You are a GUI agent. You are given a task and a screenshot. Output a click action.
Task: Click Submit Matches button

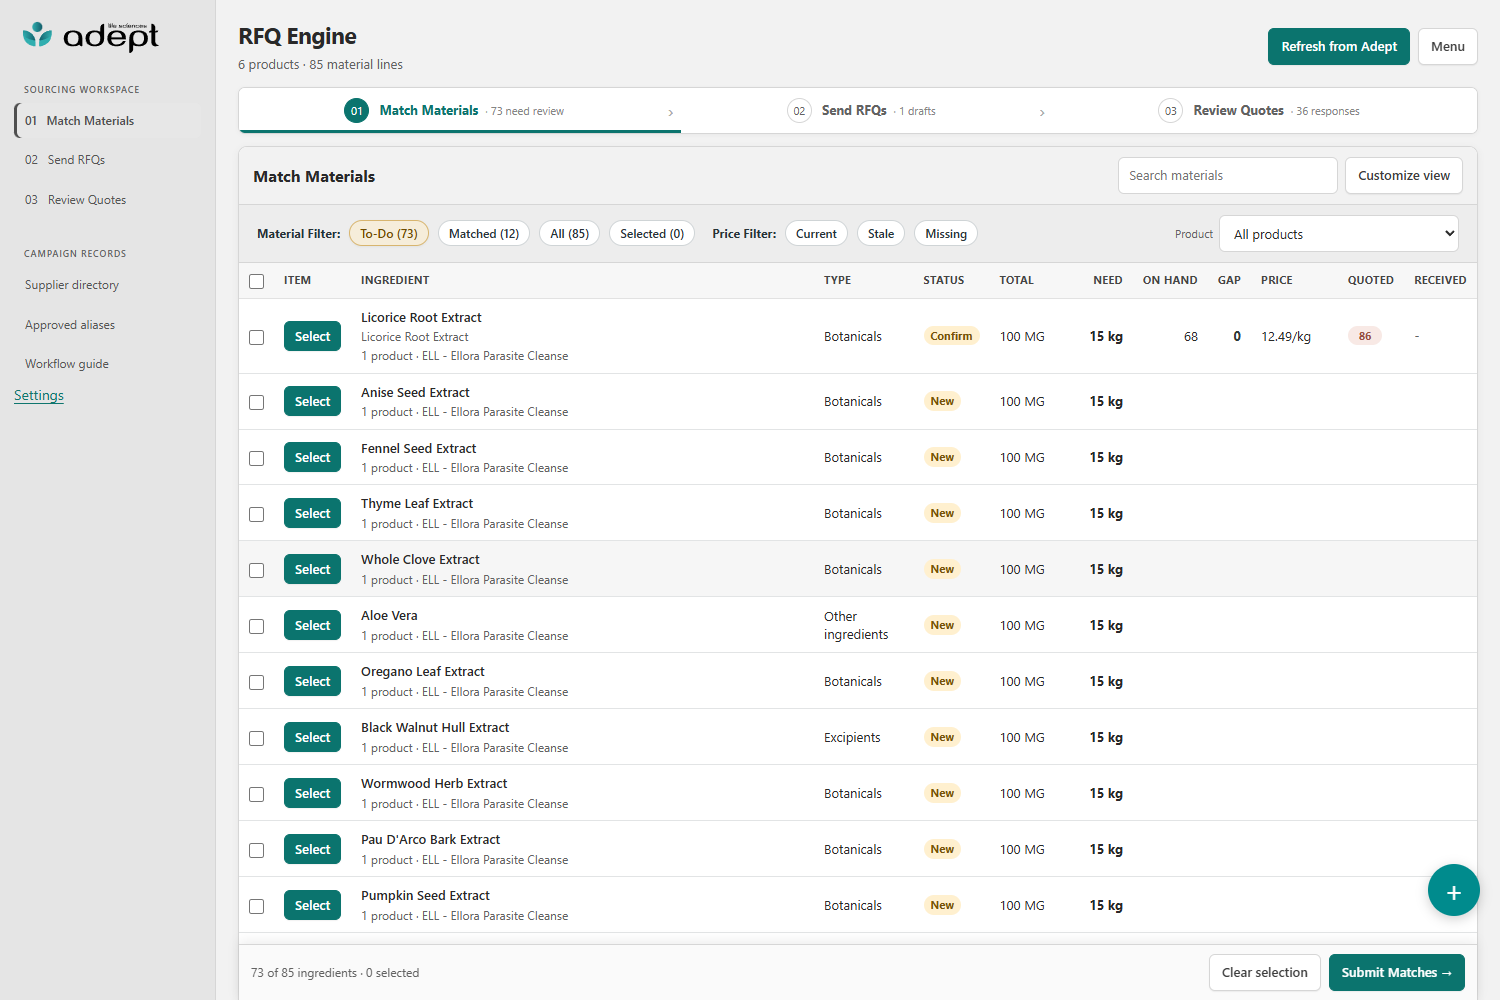point(1396,972)
